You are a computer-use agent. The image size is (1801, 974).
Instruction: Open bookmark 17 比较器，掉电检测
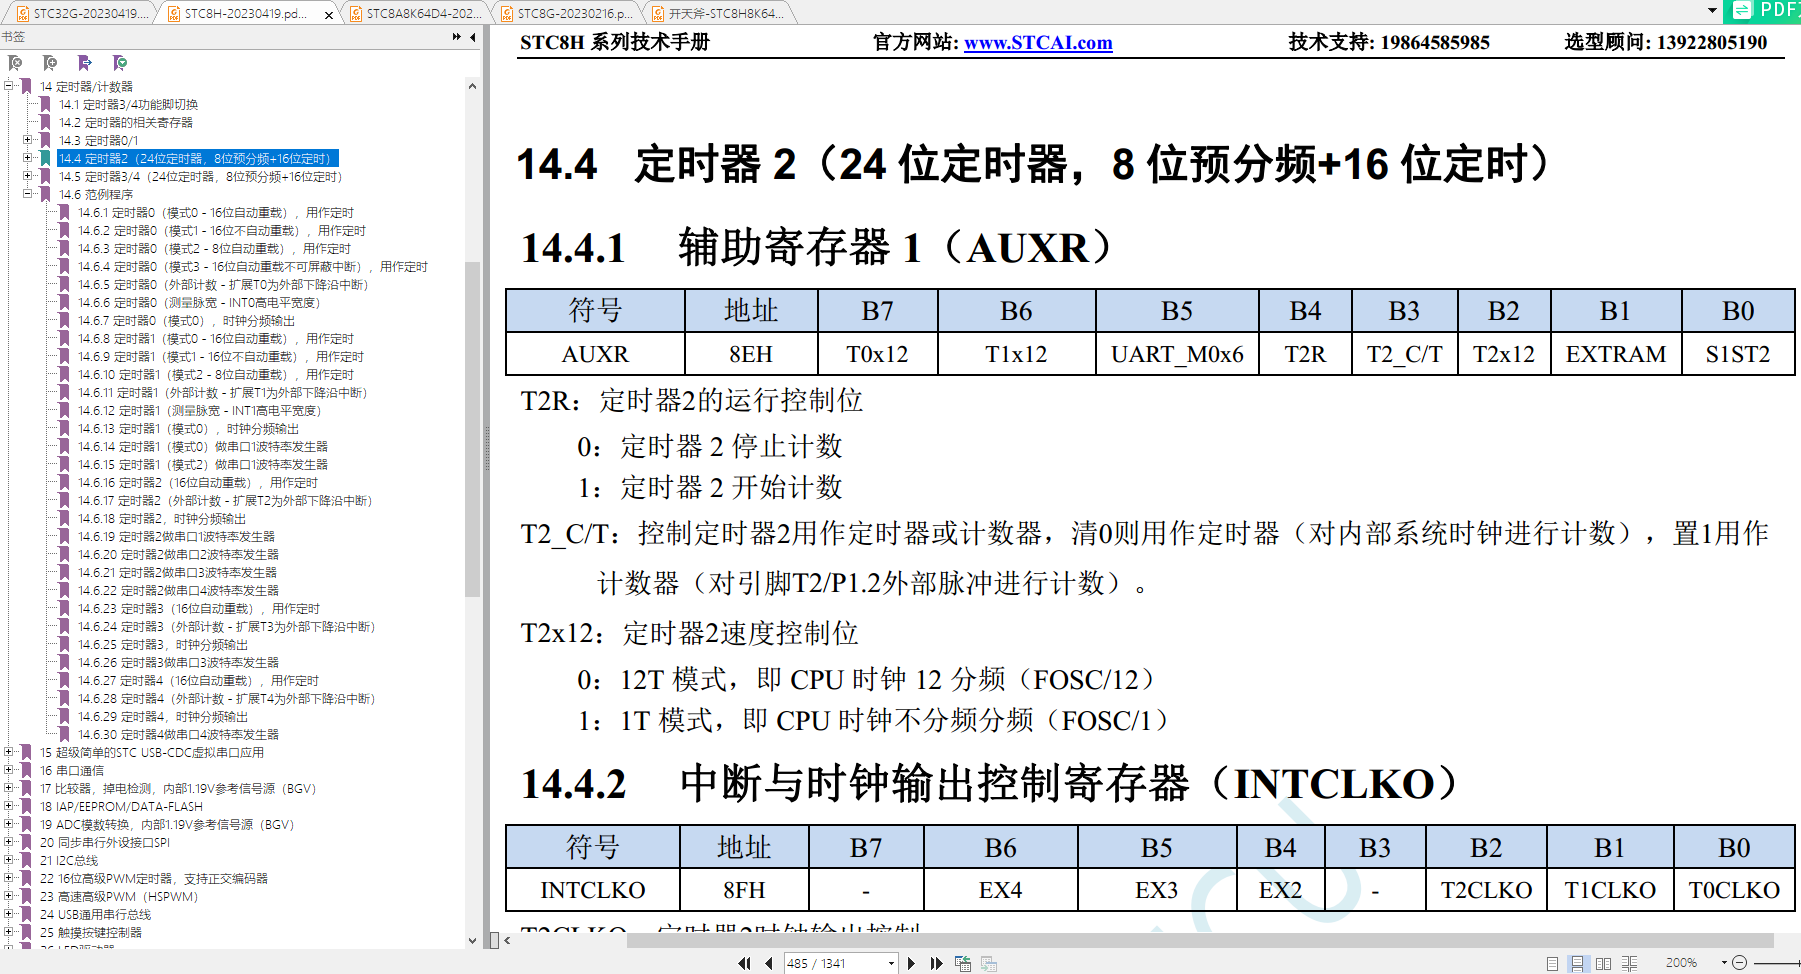click(x=178, y=788)
